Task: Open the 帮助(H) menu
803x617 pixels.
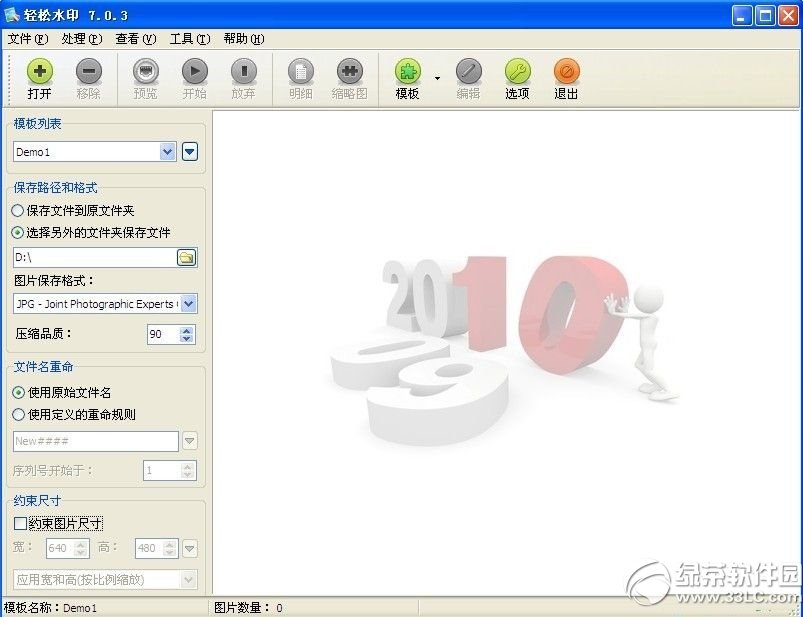Action: click(x=244, y=39)
